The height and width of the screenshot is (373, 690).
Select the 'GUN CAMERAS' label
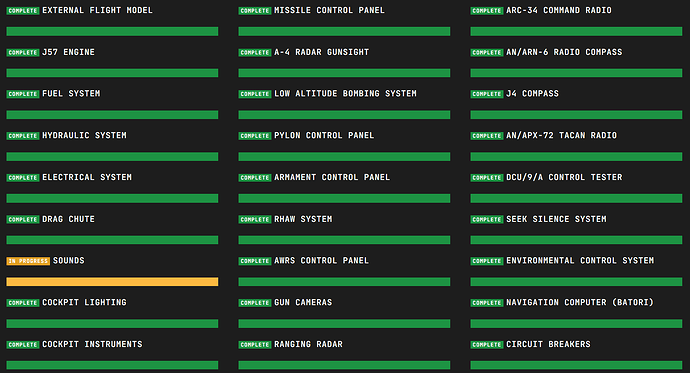point(303,302)
